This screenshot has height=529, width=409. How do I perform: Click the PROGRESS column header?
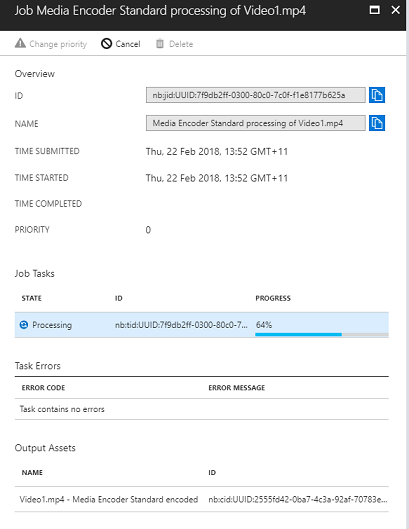pos(273,298)
